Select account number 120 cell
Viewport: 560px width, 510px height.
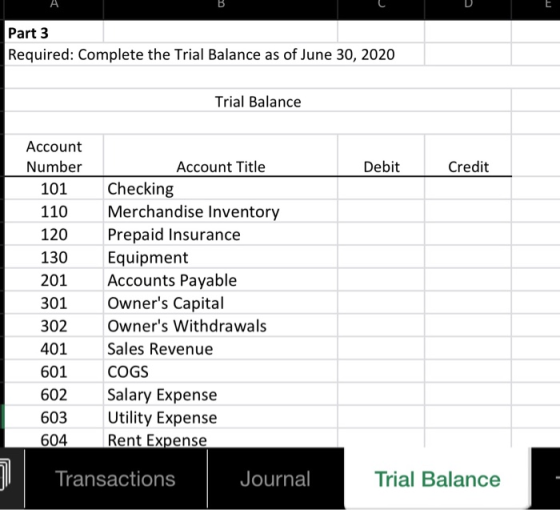[54, 234]
